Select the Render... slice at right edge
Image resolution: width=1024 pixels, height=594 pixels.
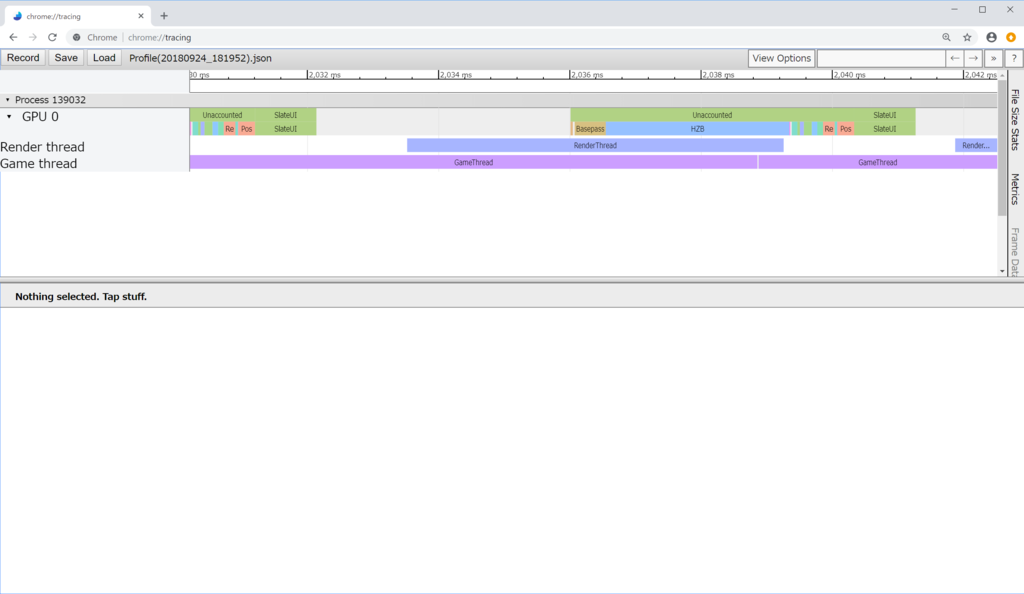pyautogui.click(x=976, y=145)
